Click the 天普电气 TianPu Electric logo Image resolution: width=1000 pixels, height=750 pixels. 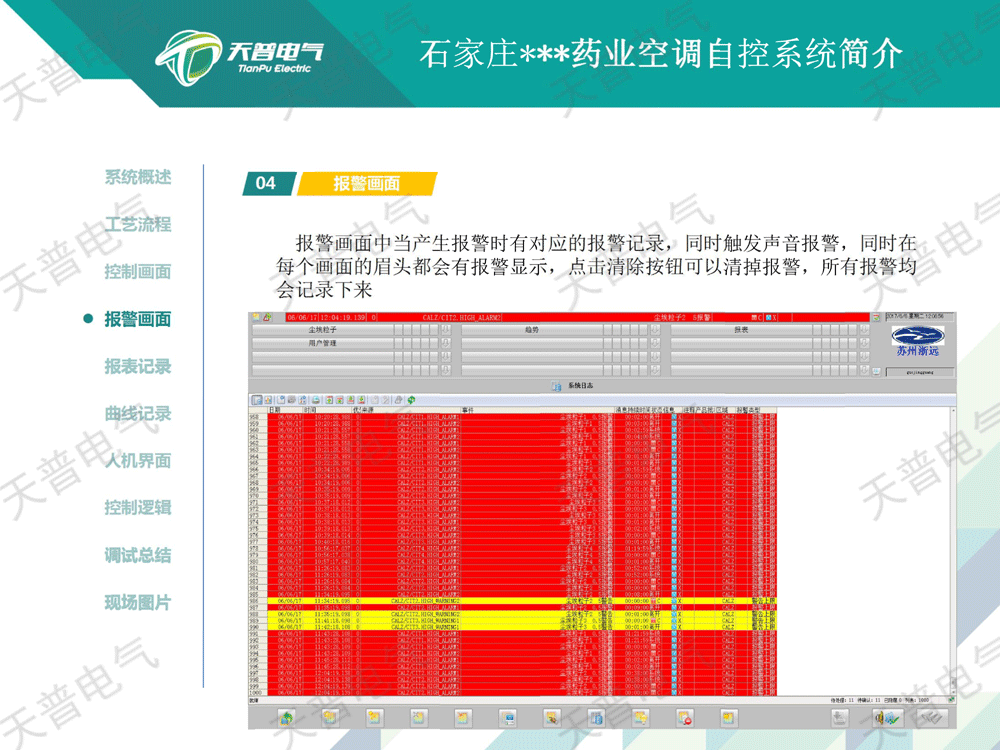(x=239, y=57)
